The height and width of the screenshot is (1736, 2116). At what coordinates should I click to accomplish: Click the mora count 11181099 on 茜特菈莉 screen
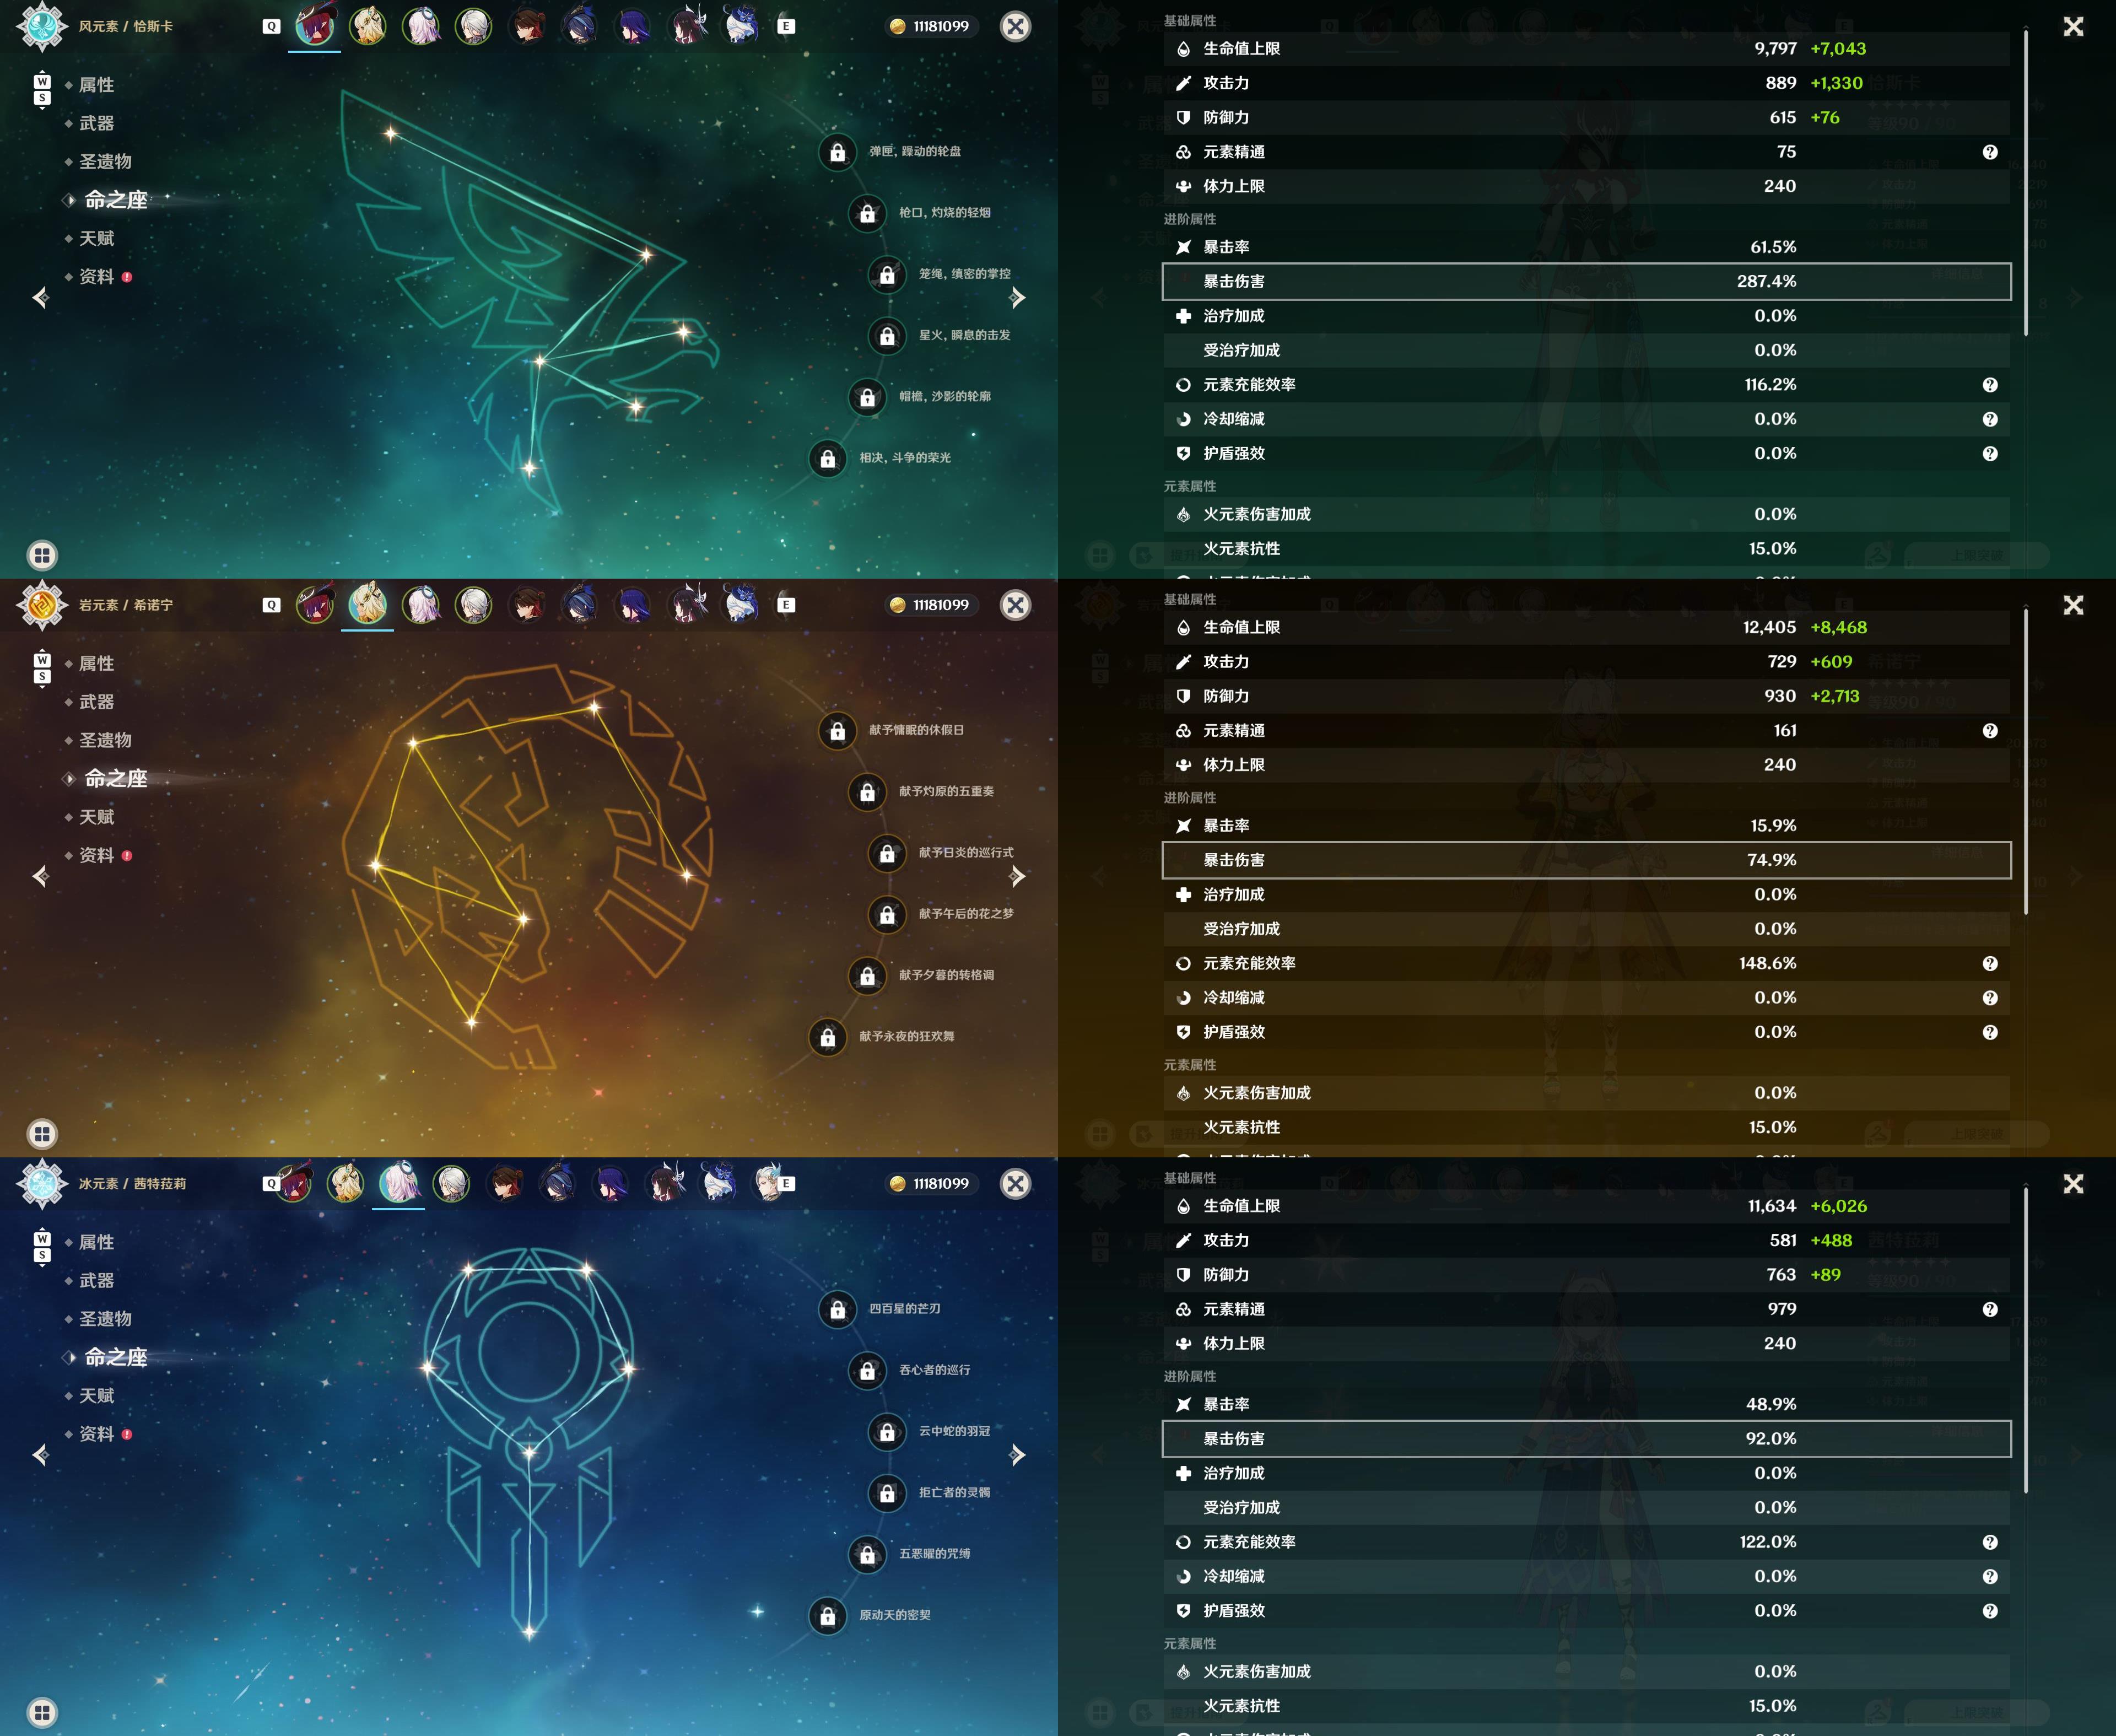pyautogui.click(x=940, y=1184)
